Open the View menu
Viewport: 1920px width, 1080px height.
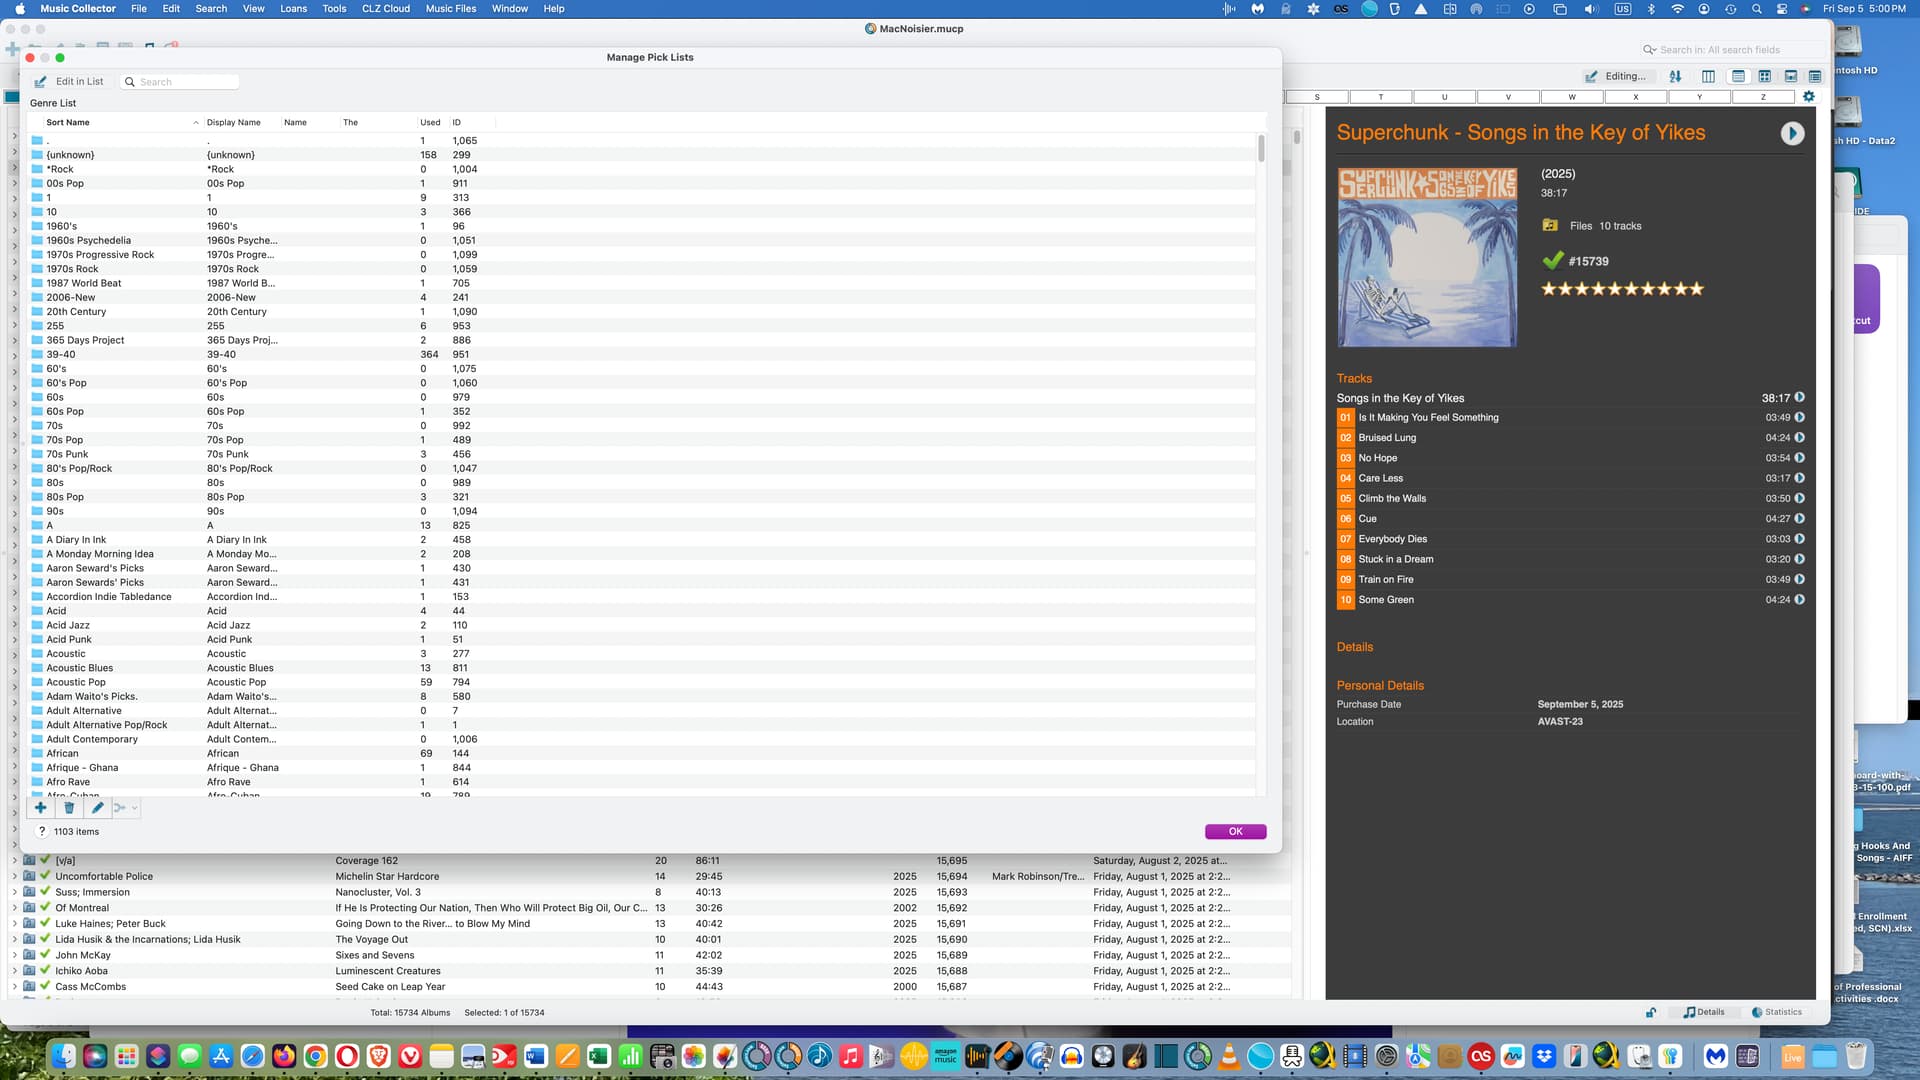click(x=254, y=9)
